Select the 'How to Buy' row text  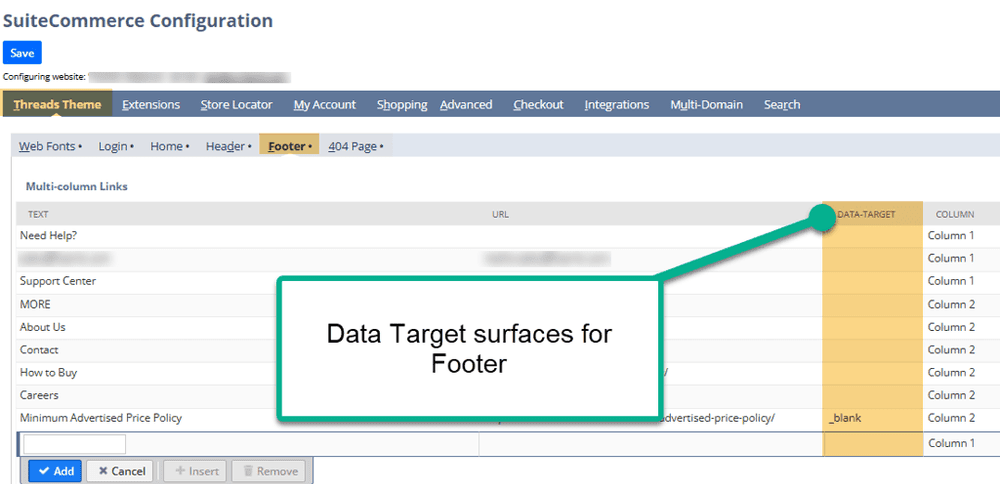pyautogui.click(x=48, y=372)
